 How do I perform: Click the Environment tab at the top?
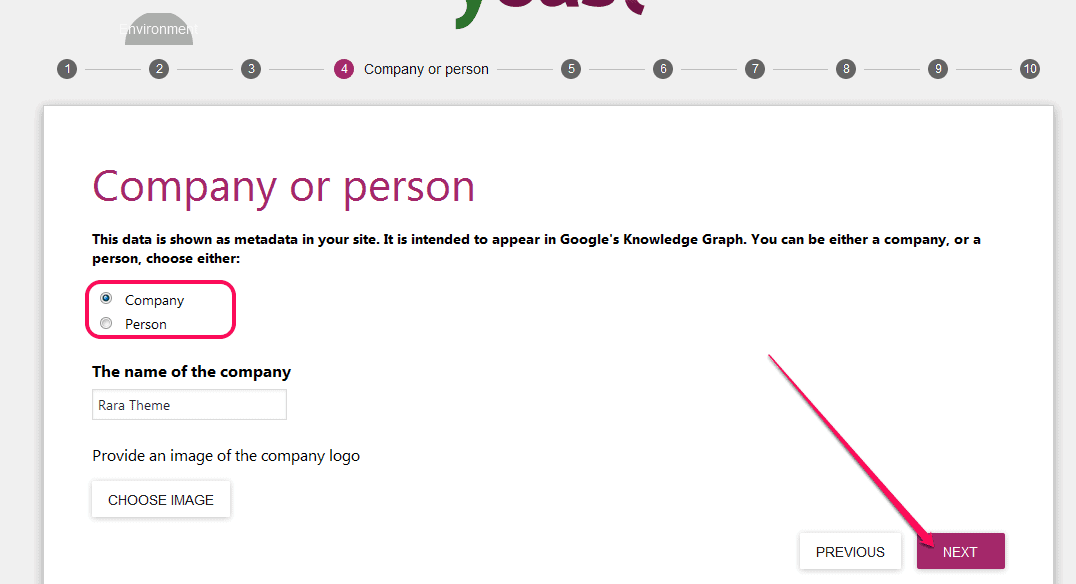[x=158, y=29]
